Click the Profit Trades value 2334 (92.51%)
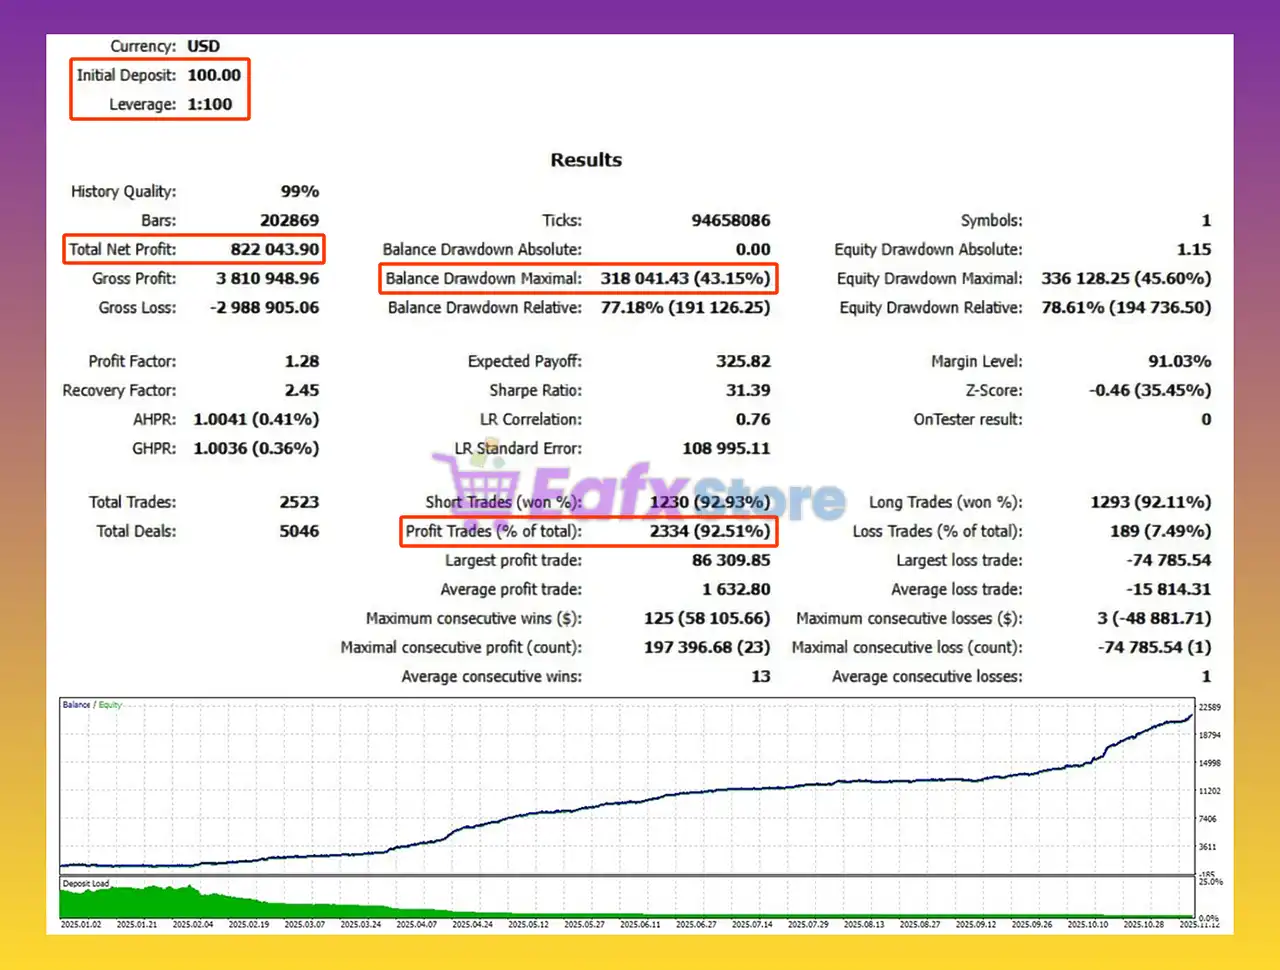The height and width of the screenshot is (970, 1280). click(709, 531)
